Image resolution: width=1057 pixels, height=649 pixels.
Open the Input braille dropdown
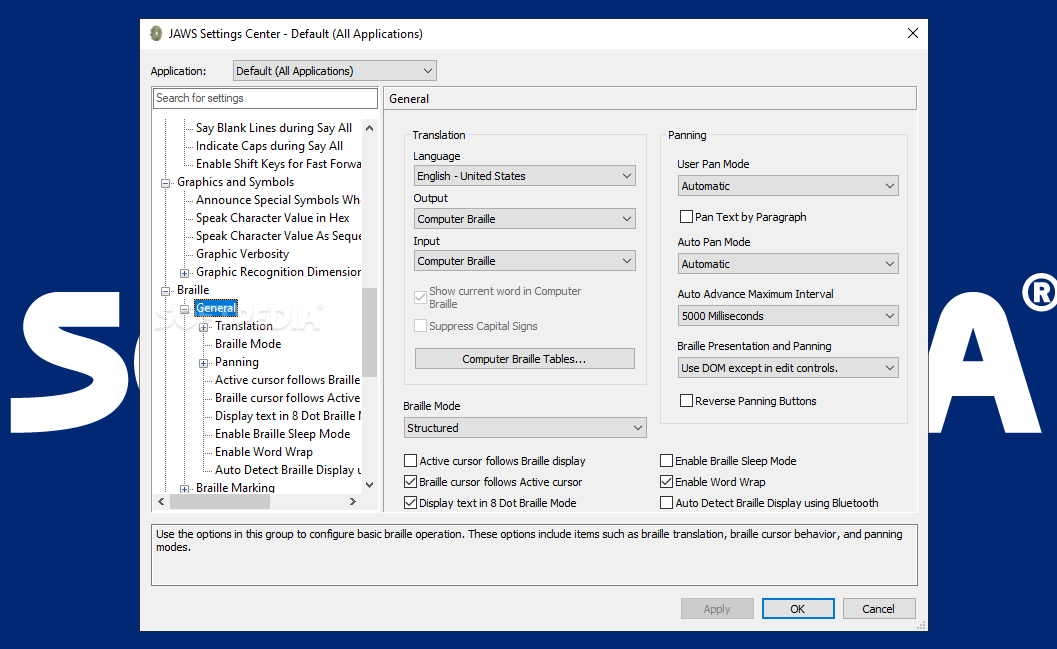coord(524,261)
